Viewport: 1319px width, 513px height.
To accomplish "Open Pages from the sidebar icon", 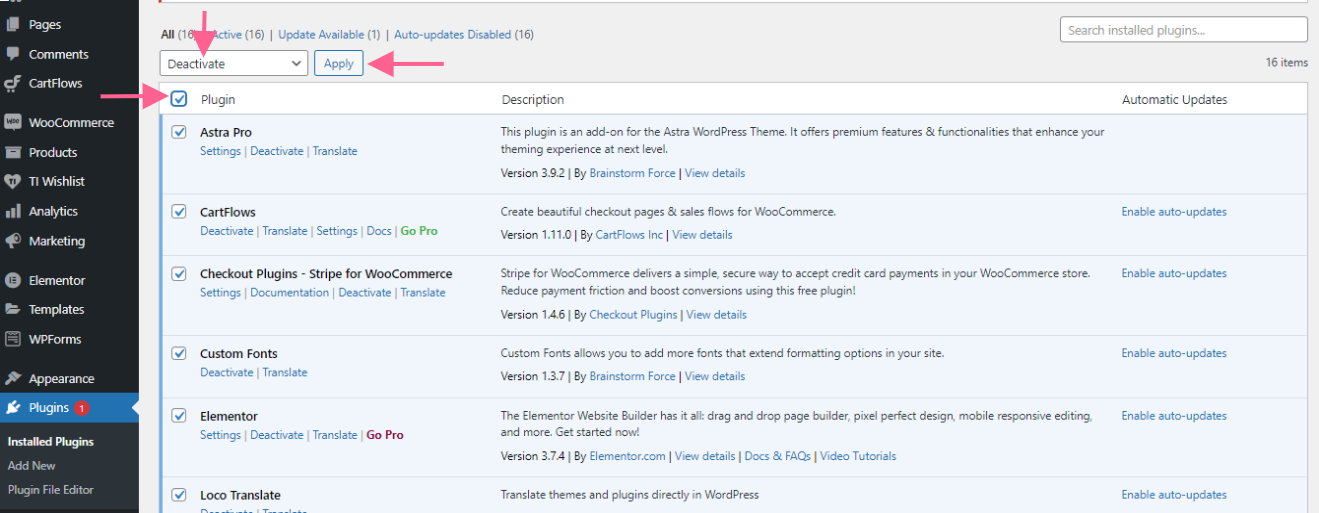I will click(x=12, y=24).
